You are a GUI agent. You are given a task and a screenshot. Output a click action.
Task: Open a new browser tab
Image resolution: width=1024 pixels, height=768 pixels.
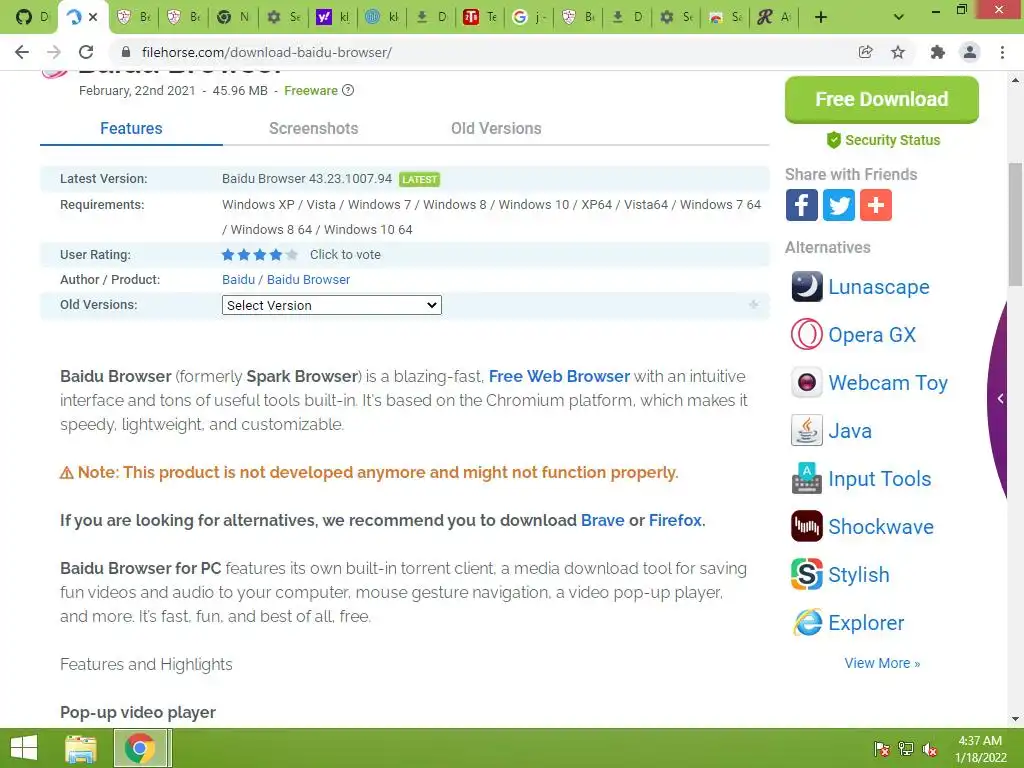pos(821,17)
